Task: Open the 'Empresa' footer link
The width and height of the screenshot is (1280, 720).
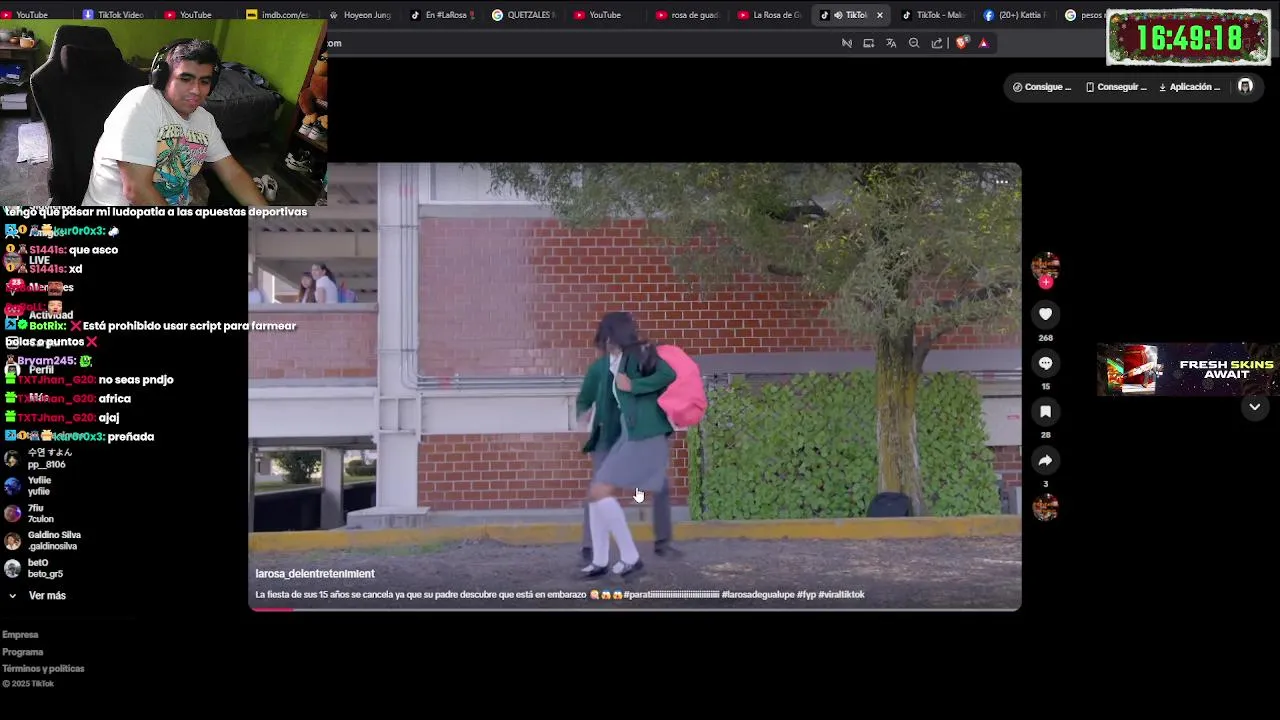Action: pos(20,635)
